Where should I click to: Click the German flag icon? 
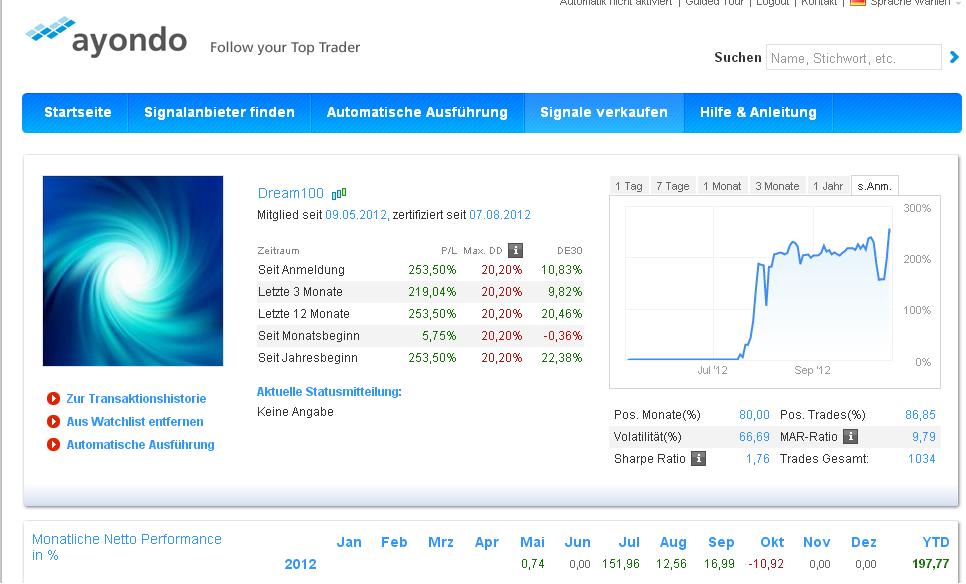tap(857, 3)
